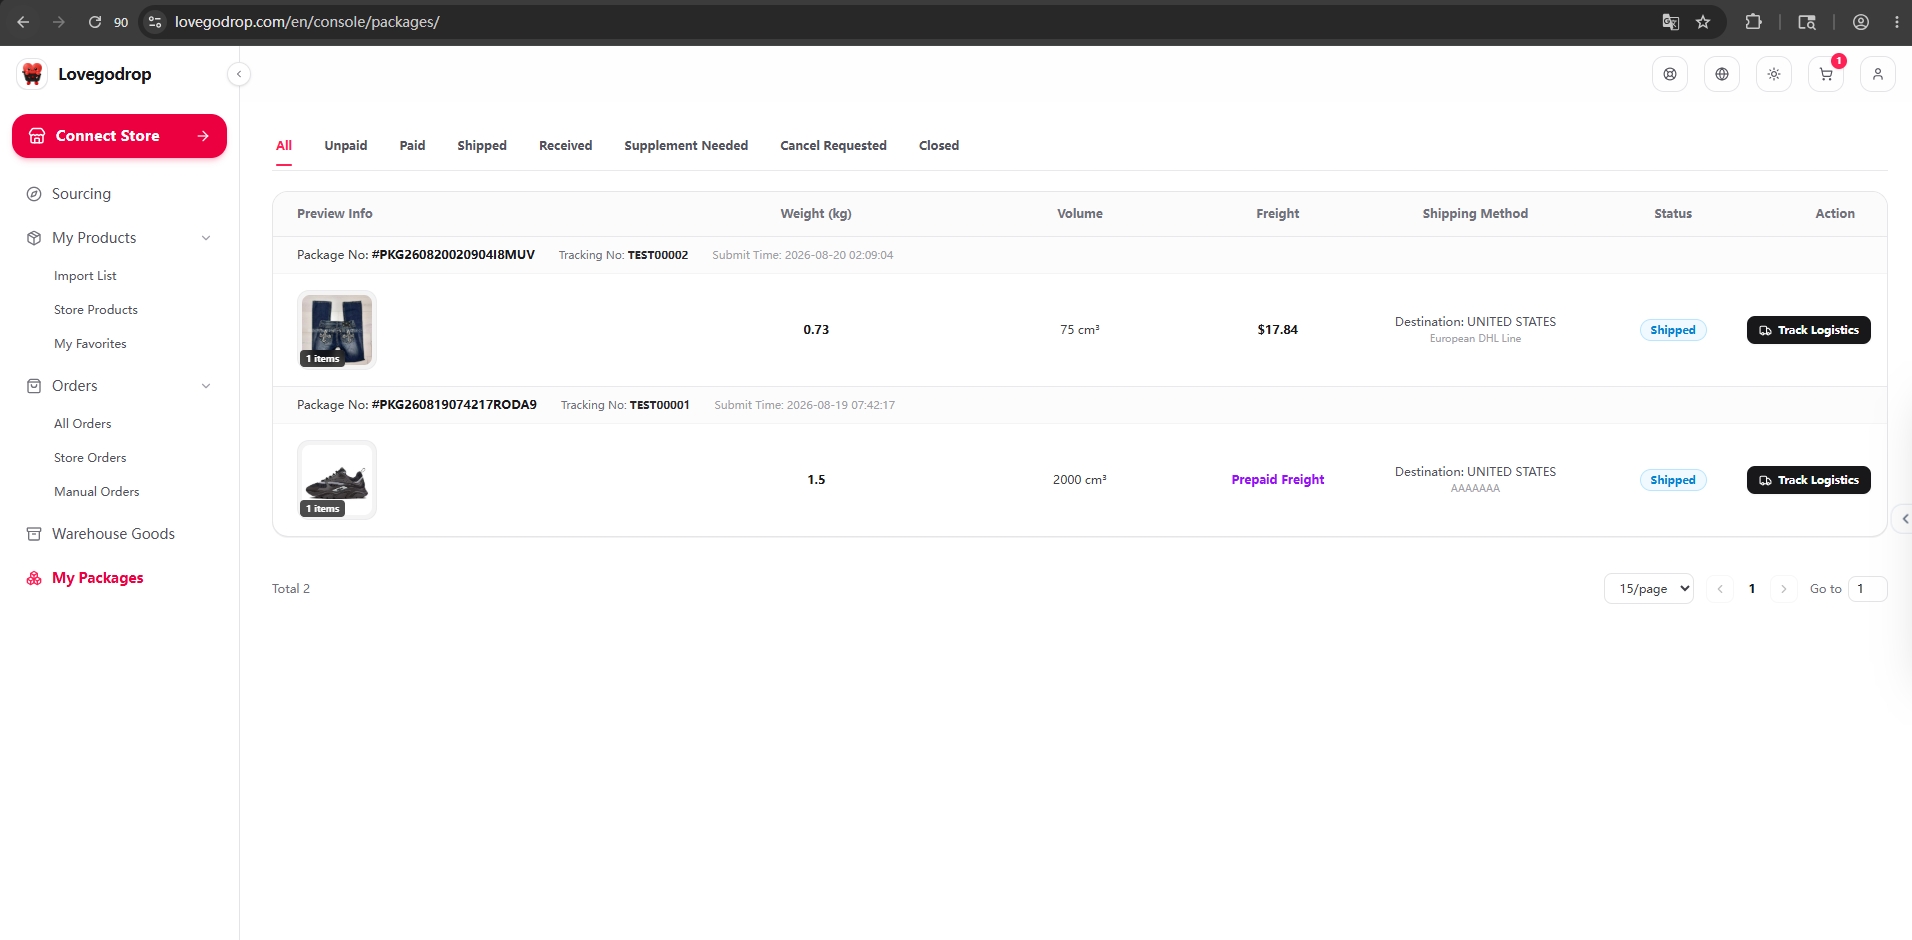Collapse the sidebar with the chevron button
1912x940 pixels.
tap(239, 74)
